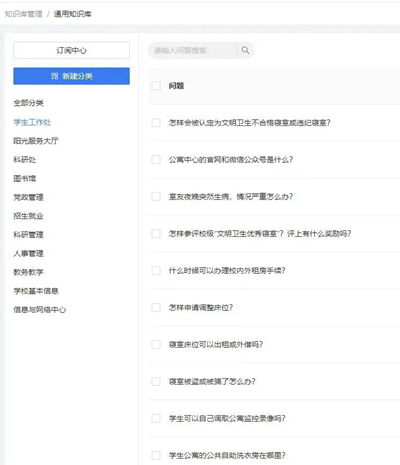Tick checkbox for 寝室被盗或被骗了怎么办
400x465 pixels.
pos(156,381)
